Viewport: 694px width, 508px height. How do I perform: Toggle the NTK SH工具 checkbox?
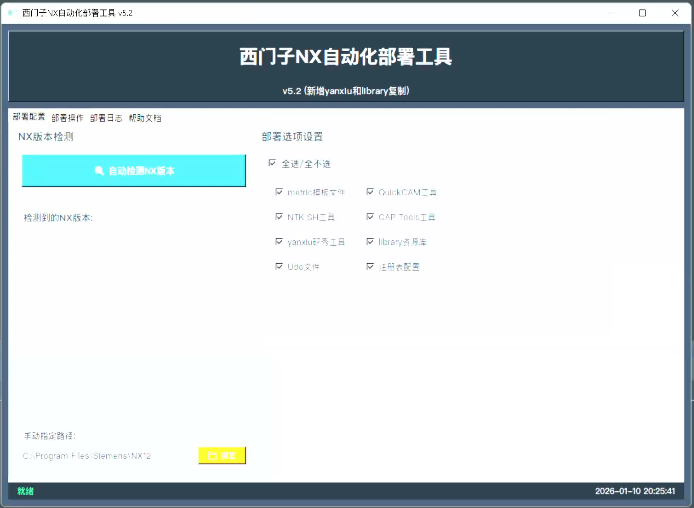point(279,216)
